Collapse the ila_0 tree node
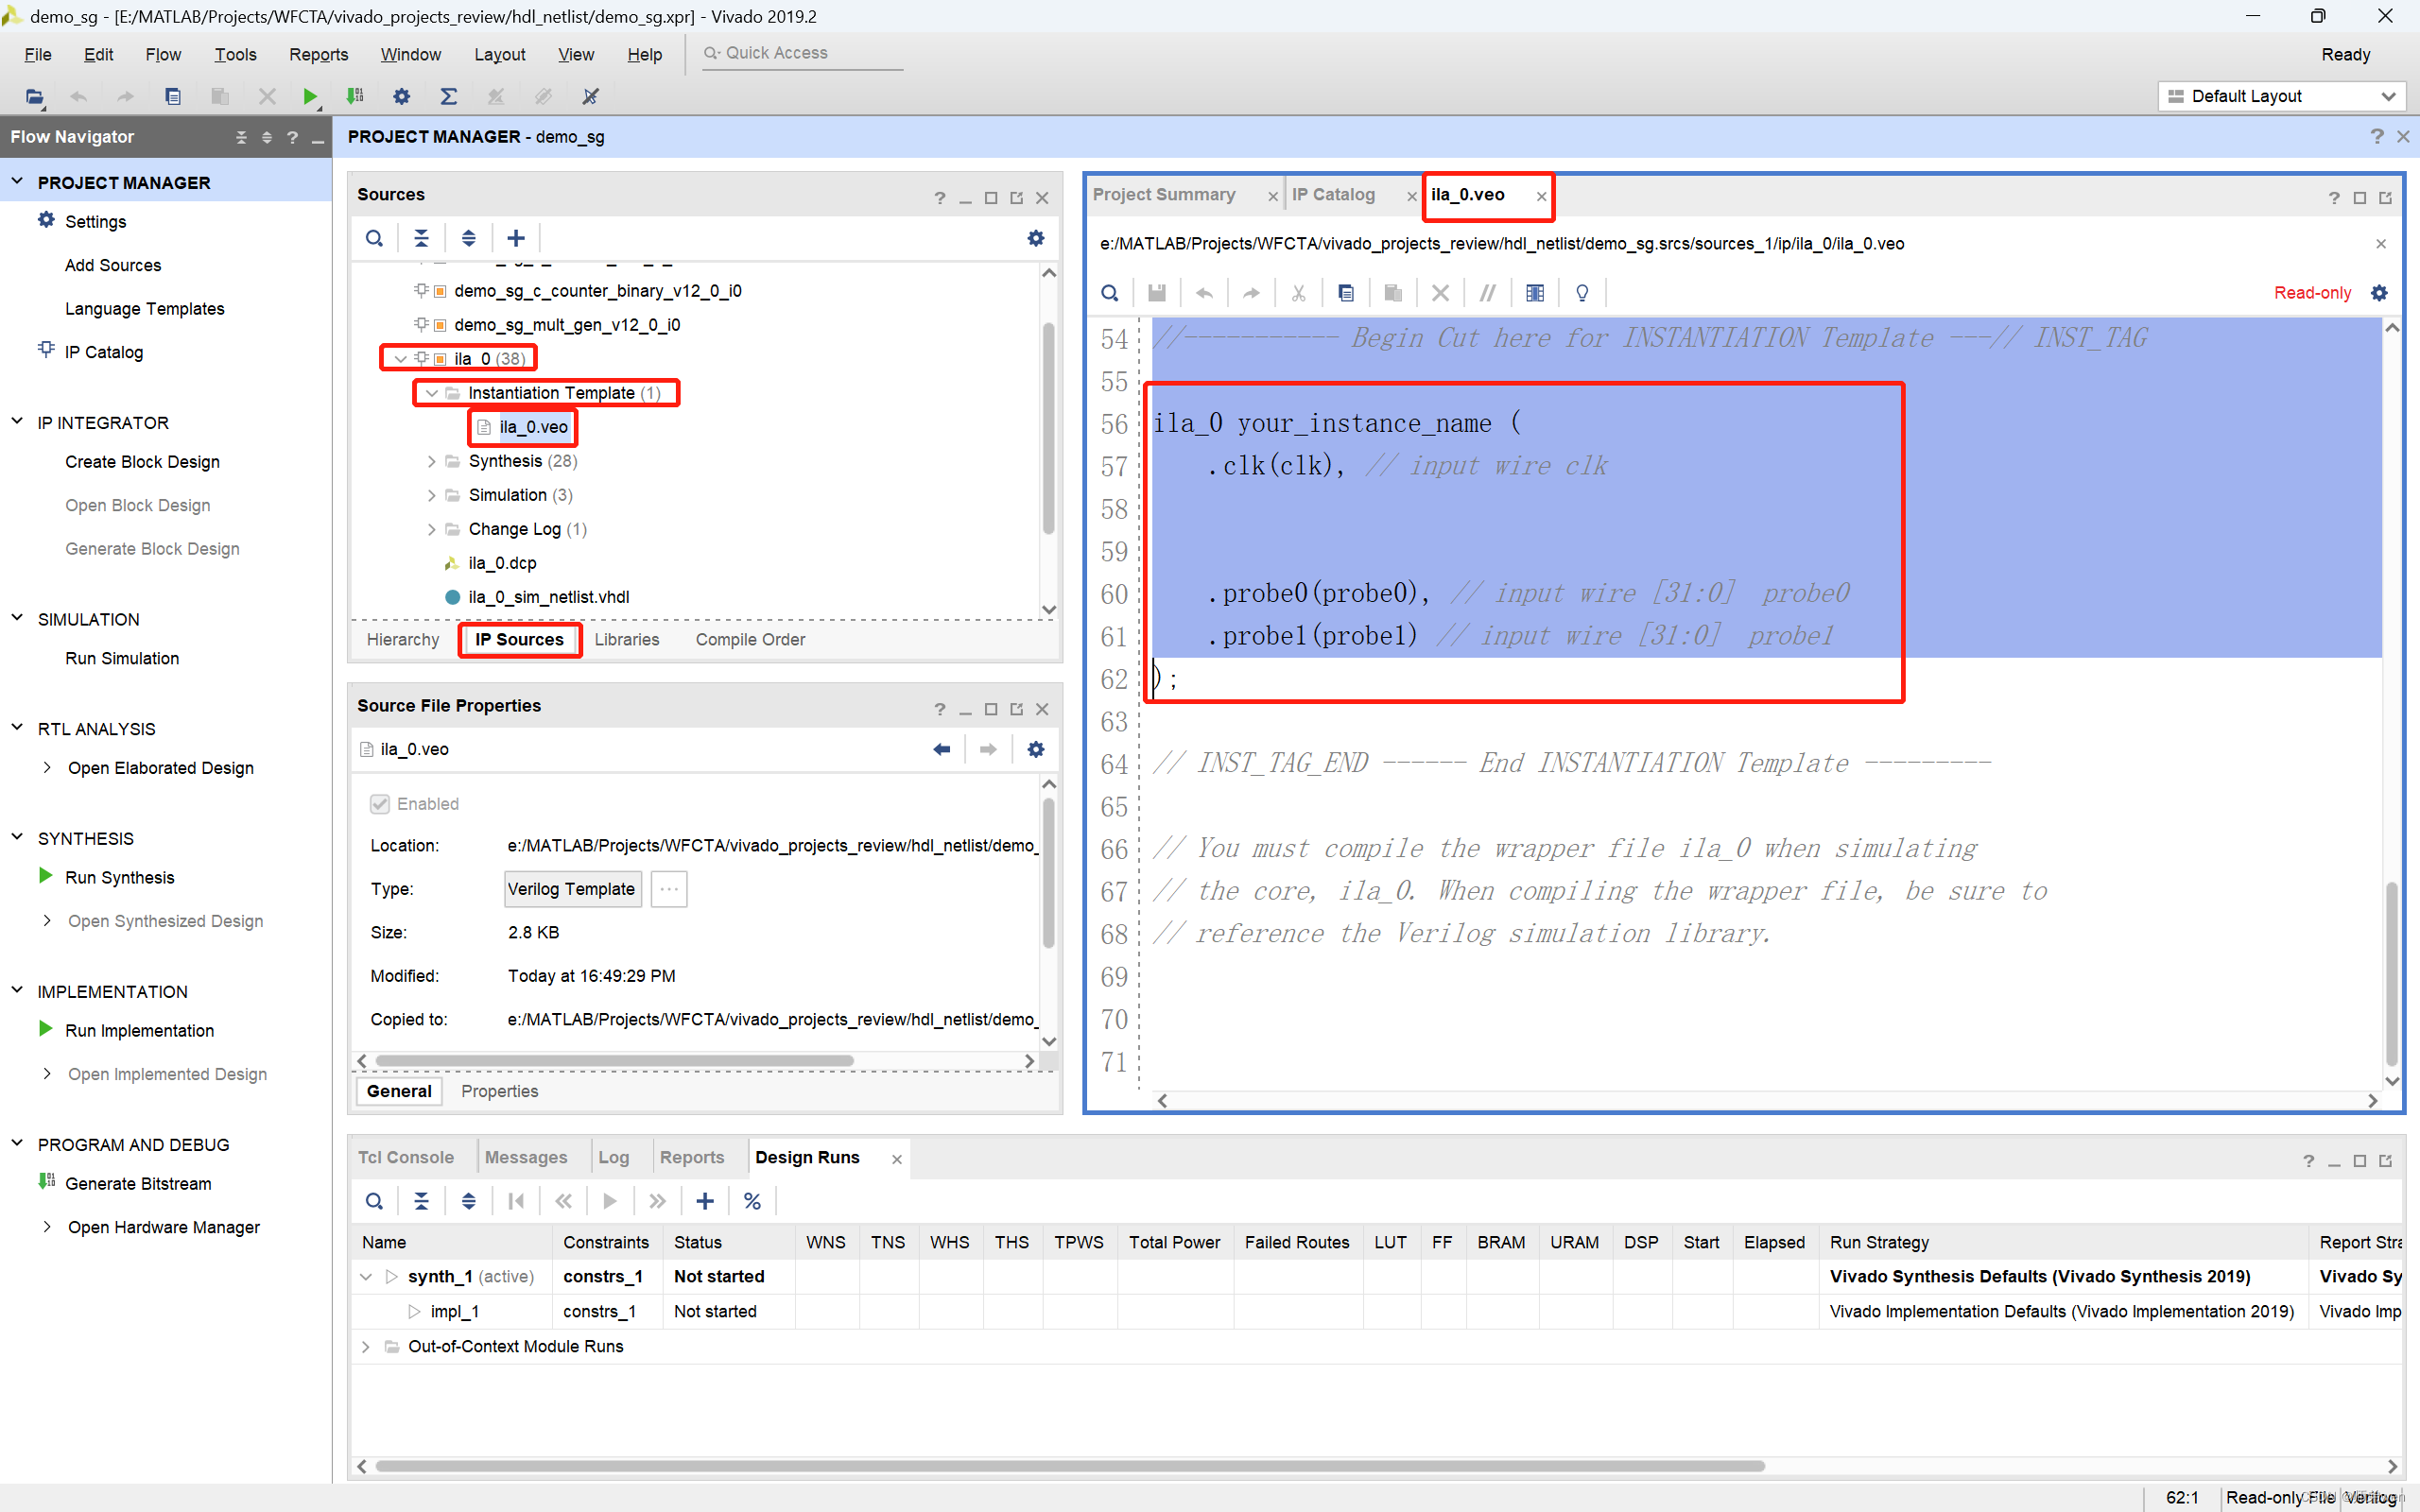Image resolution: width=2420 pixels, height=1512 pixels. (400, 359)
